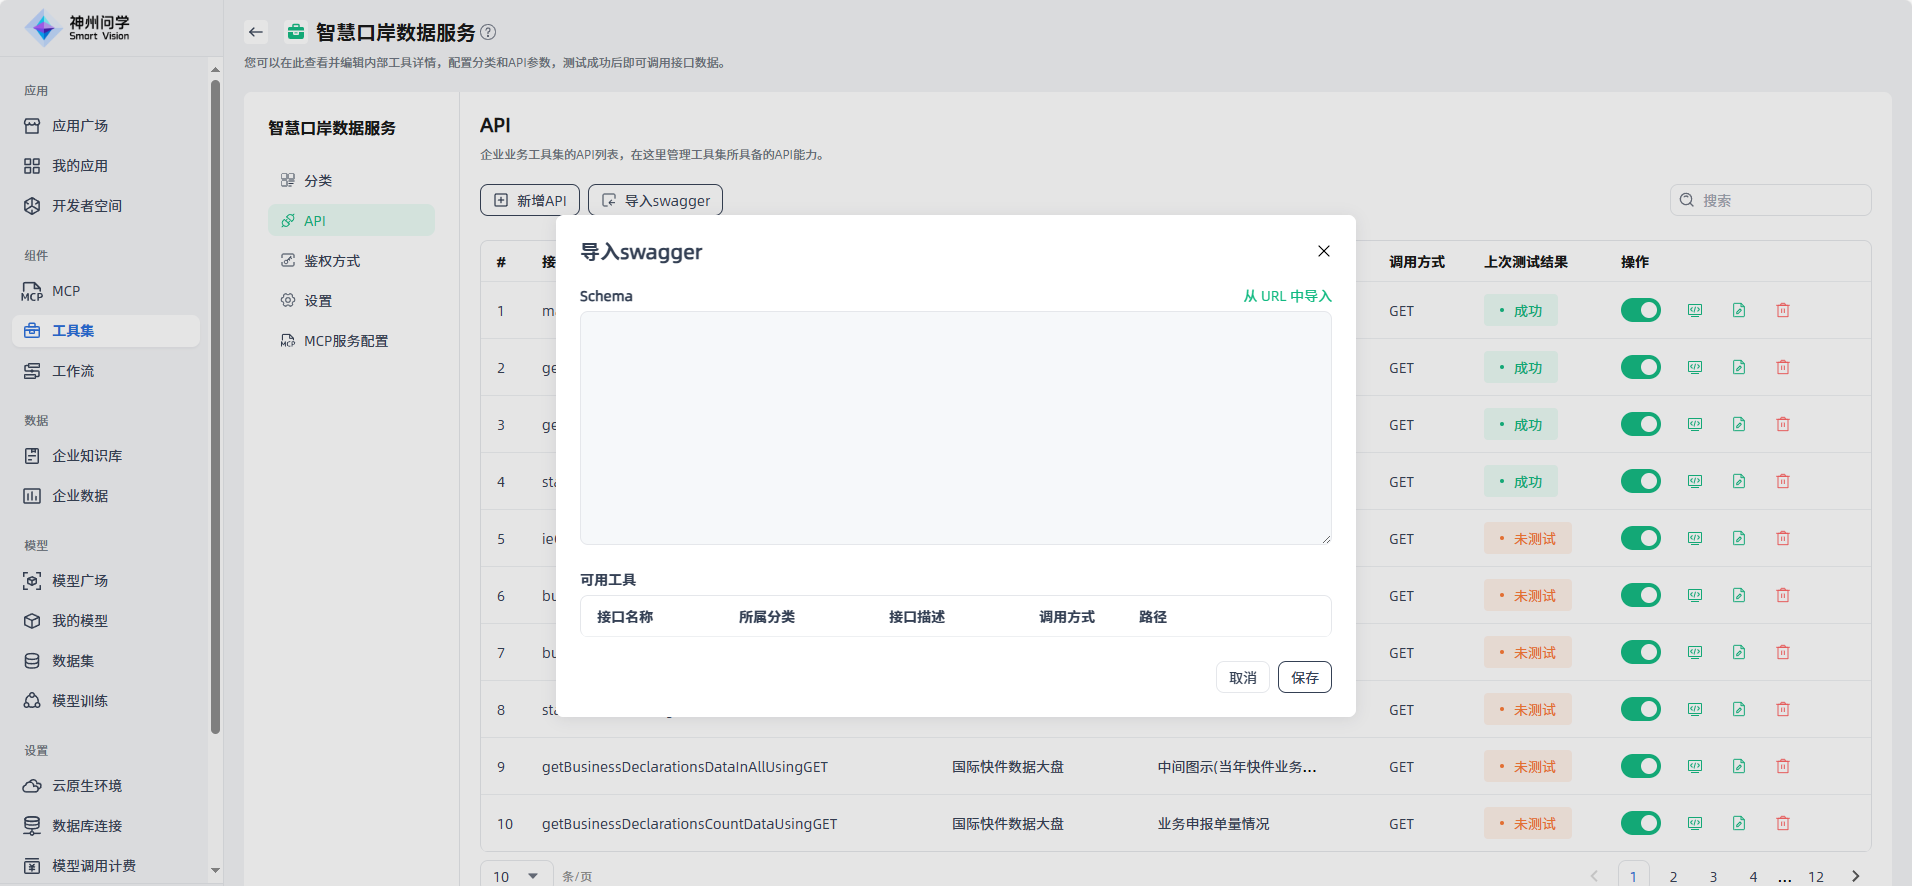This screenshot has height=886, width=1912.
Task: Click into the Schema text area
Action: (x=955, y=428)
